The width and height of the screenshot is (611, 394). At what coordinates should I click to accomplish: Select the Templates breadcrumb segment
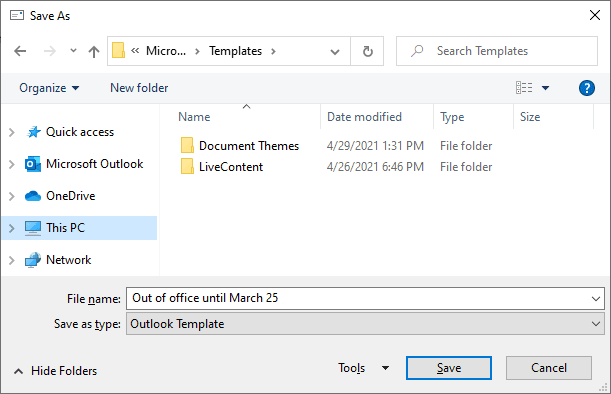tap(235, 51)
